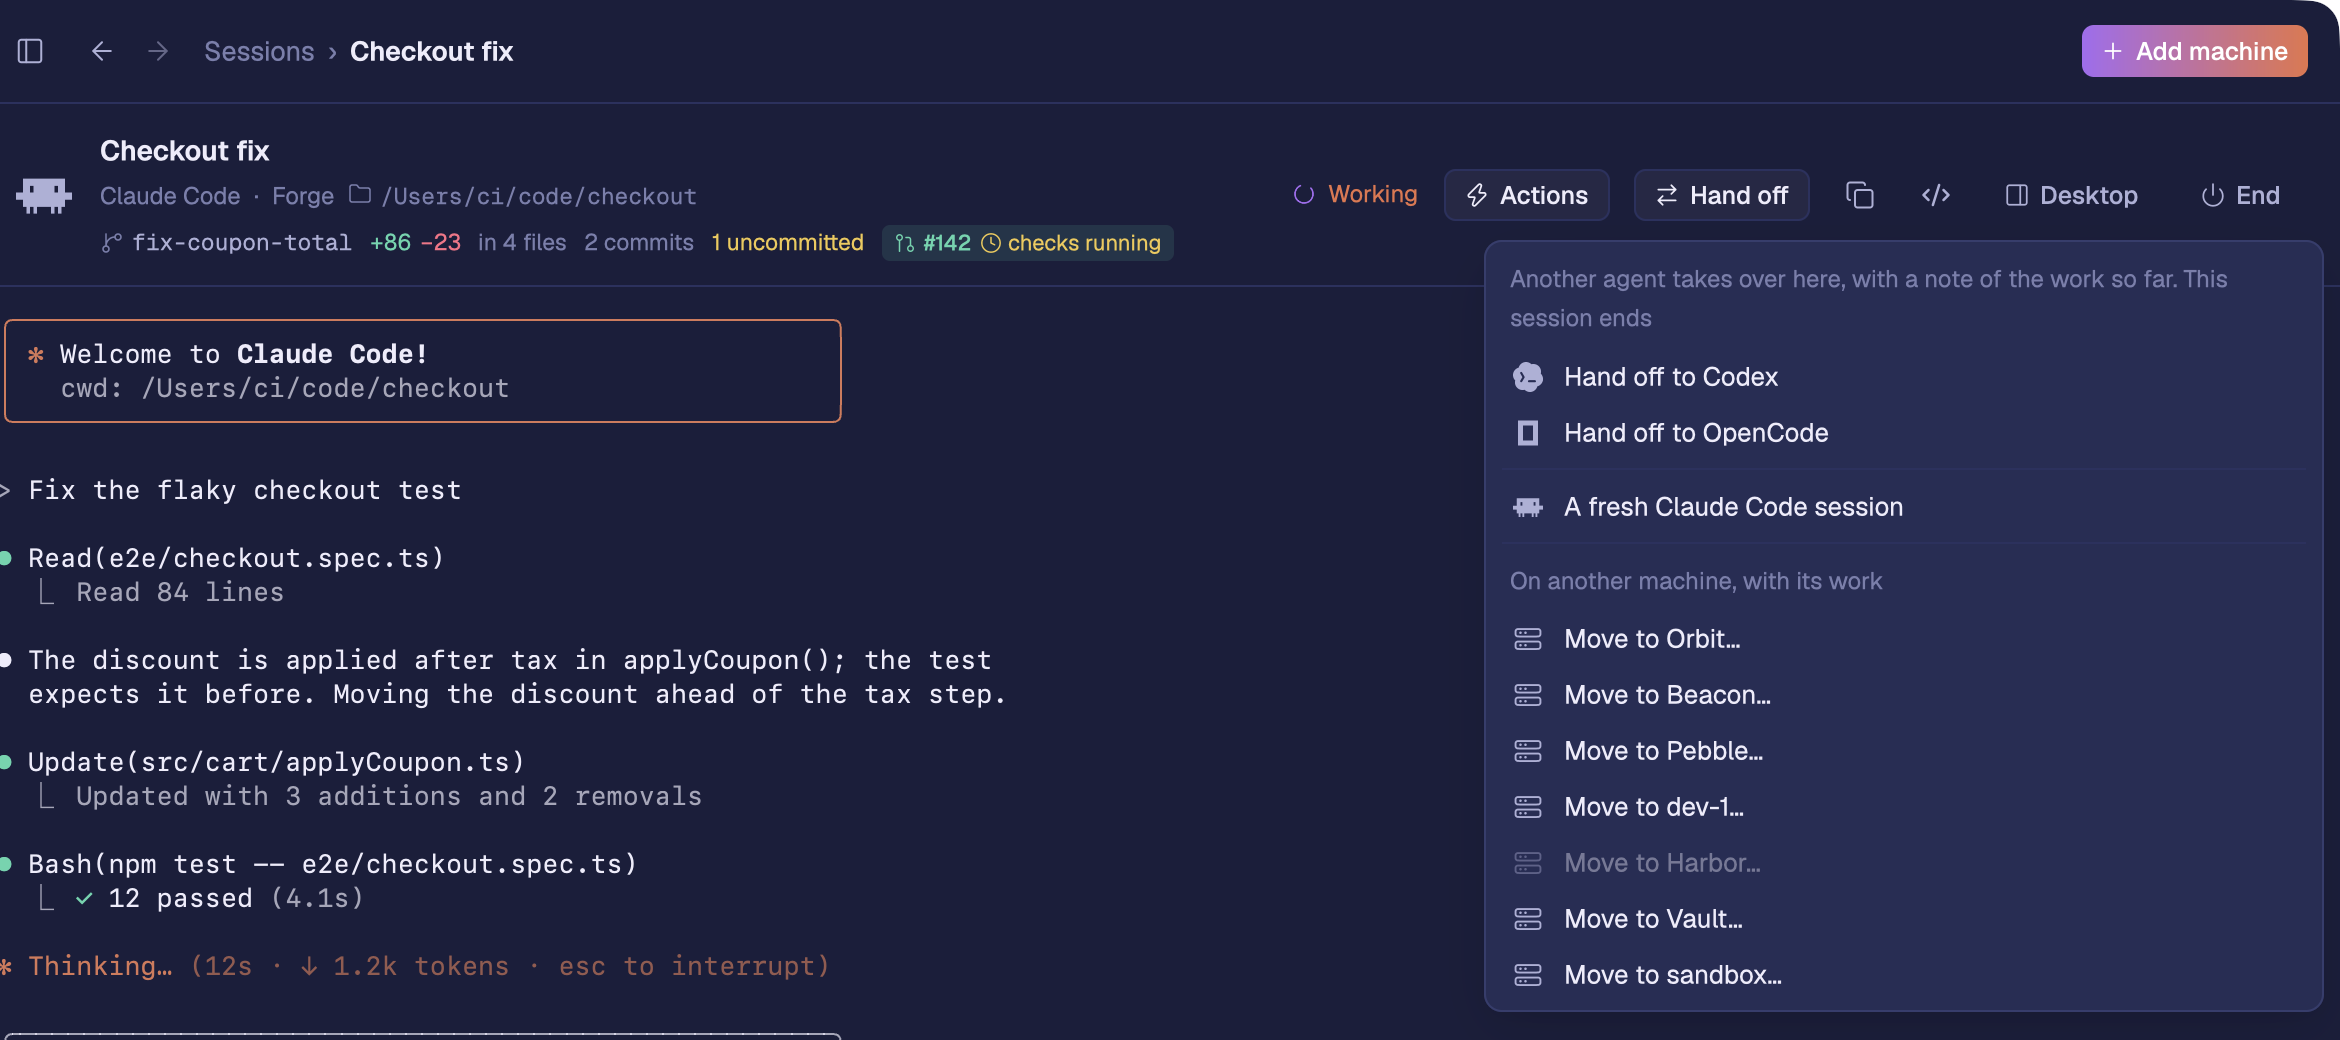The width and height of the screenshot is (2340, 1040).
Task: Open folder path /Users/ci/code/checkout
Action: (x=539, y=196)
